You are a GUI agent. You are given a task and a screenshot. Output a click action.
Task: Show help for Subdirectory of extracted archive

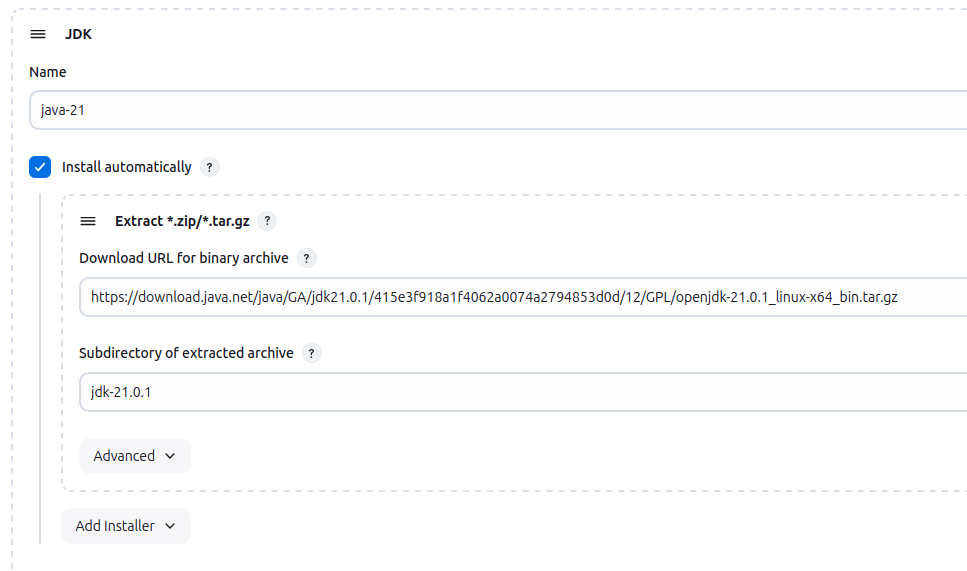click(312, 353)
